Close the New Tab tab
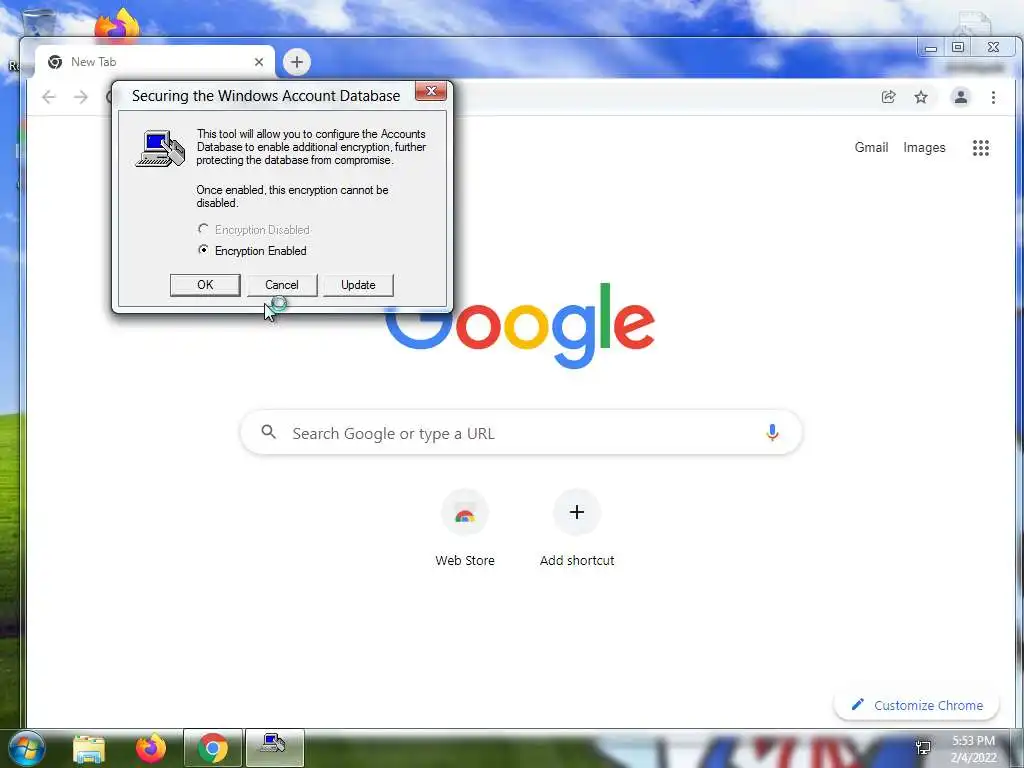 coord(259,62)
